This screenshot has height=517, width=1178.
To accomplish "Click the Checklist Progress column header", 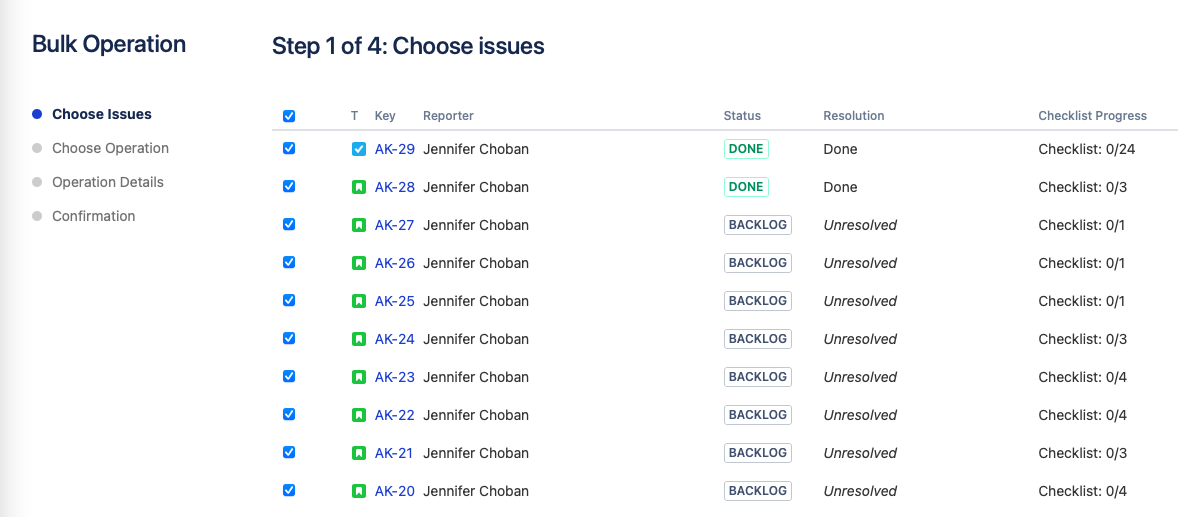I will [1092, 116].
